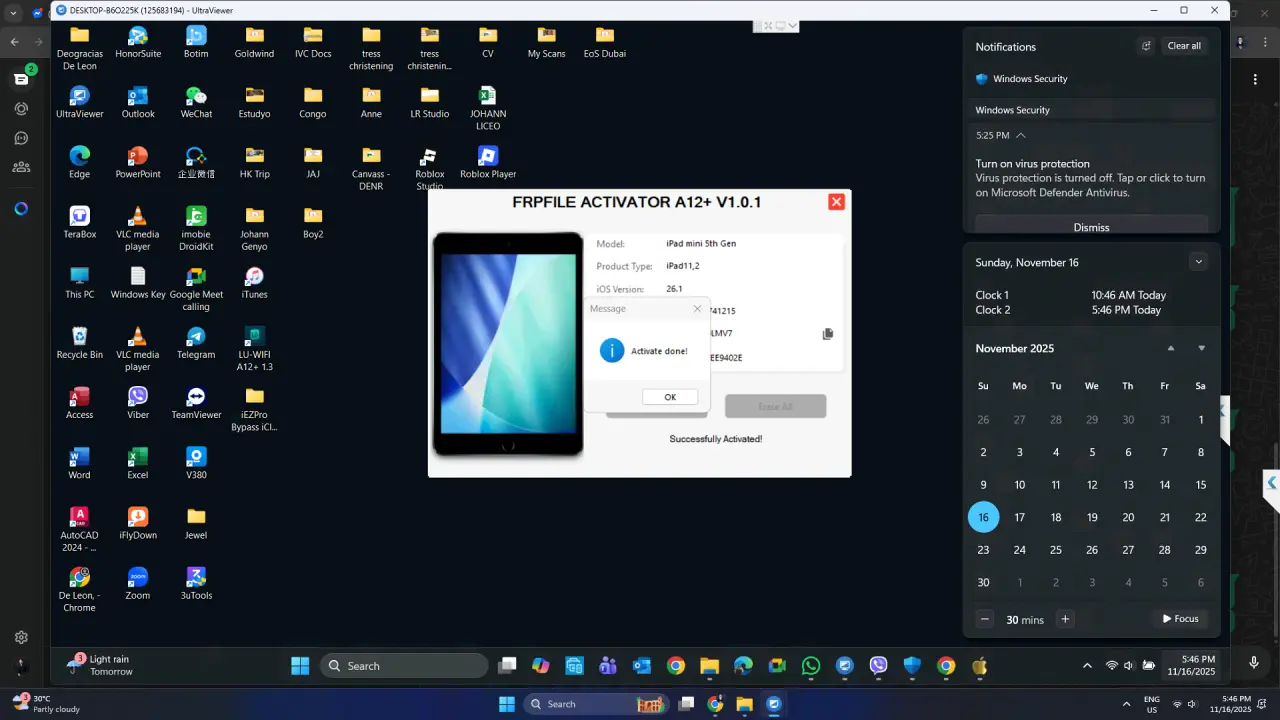1280x720 pixels.
Task: Open TeraBox desktop icon
Action: pyautogui.click(x=80, y=222)
